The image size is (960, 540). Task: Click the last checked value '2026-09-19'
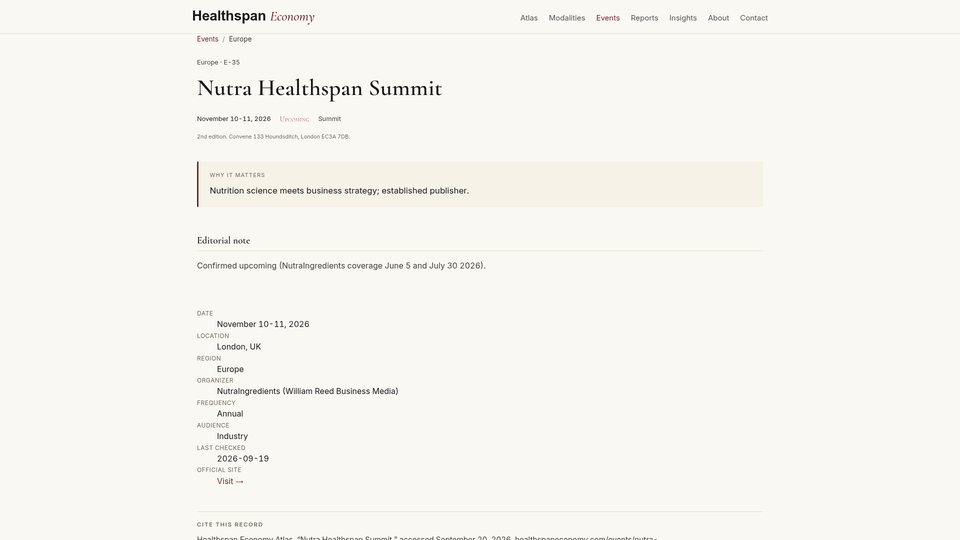242,459
